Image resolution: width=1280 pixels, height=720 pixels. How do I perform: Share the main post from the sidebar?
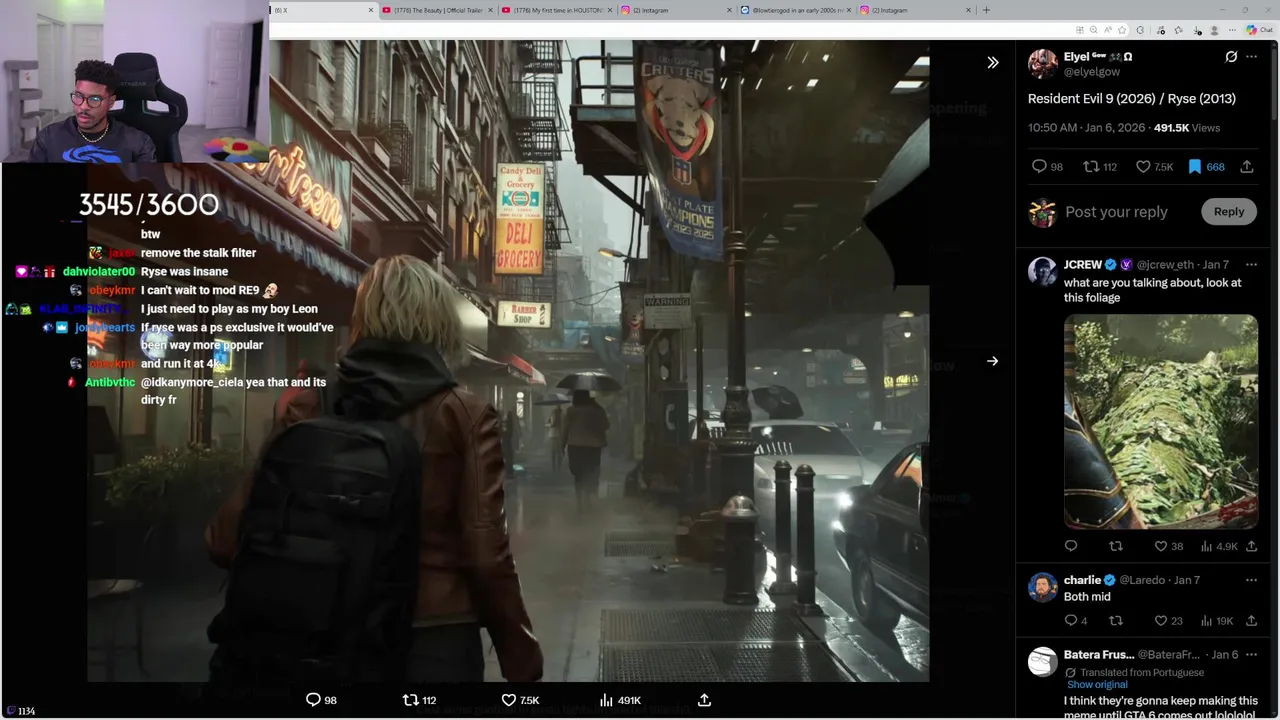(1247, 167)
